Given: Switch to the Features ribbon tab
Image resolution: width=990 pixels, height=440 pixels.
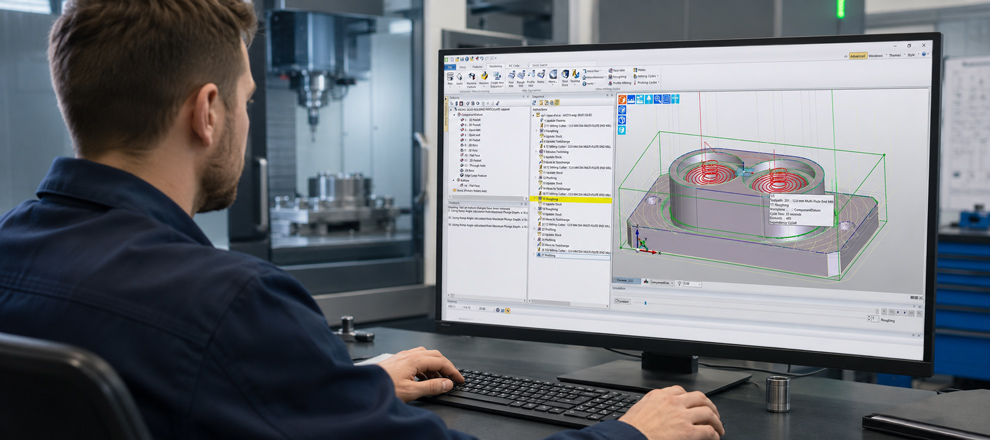Looking at the screenshot, I should [x=477, y=67].
